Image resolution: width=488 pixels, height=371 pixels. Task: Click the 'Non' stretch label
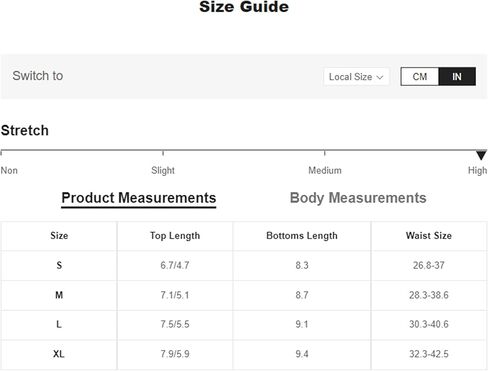[x=9, y=171]
